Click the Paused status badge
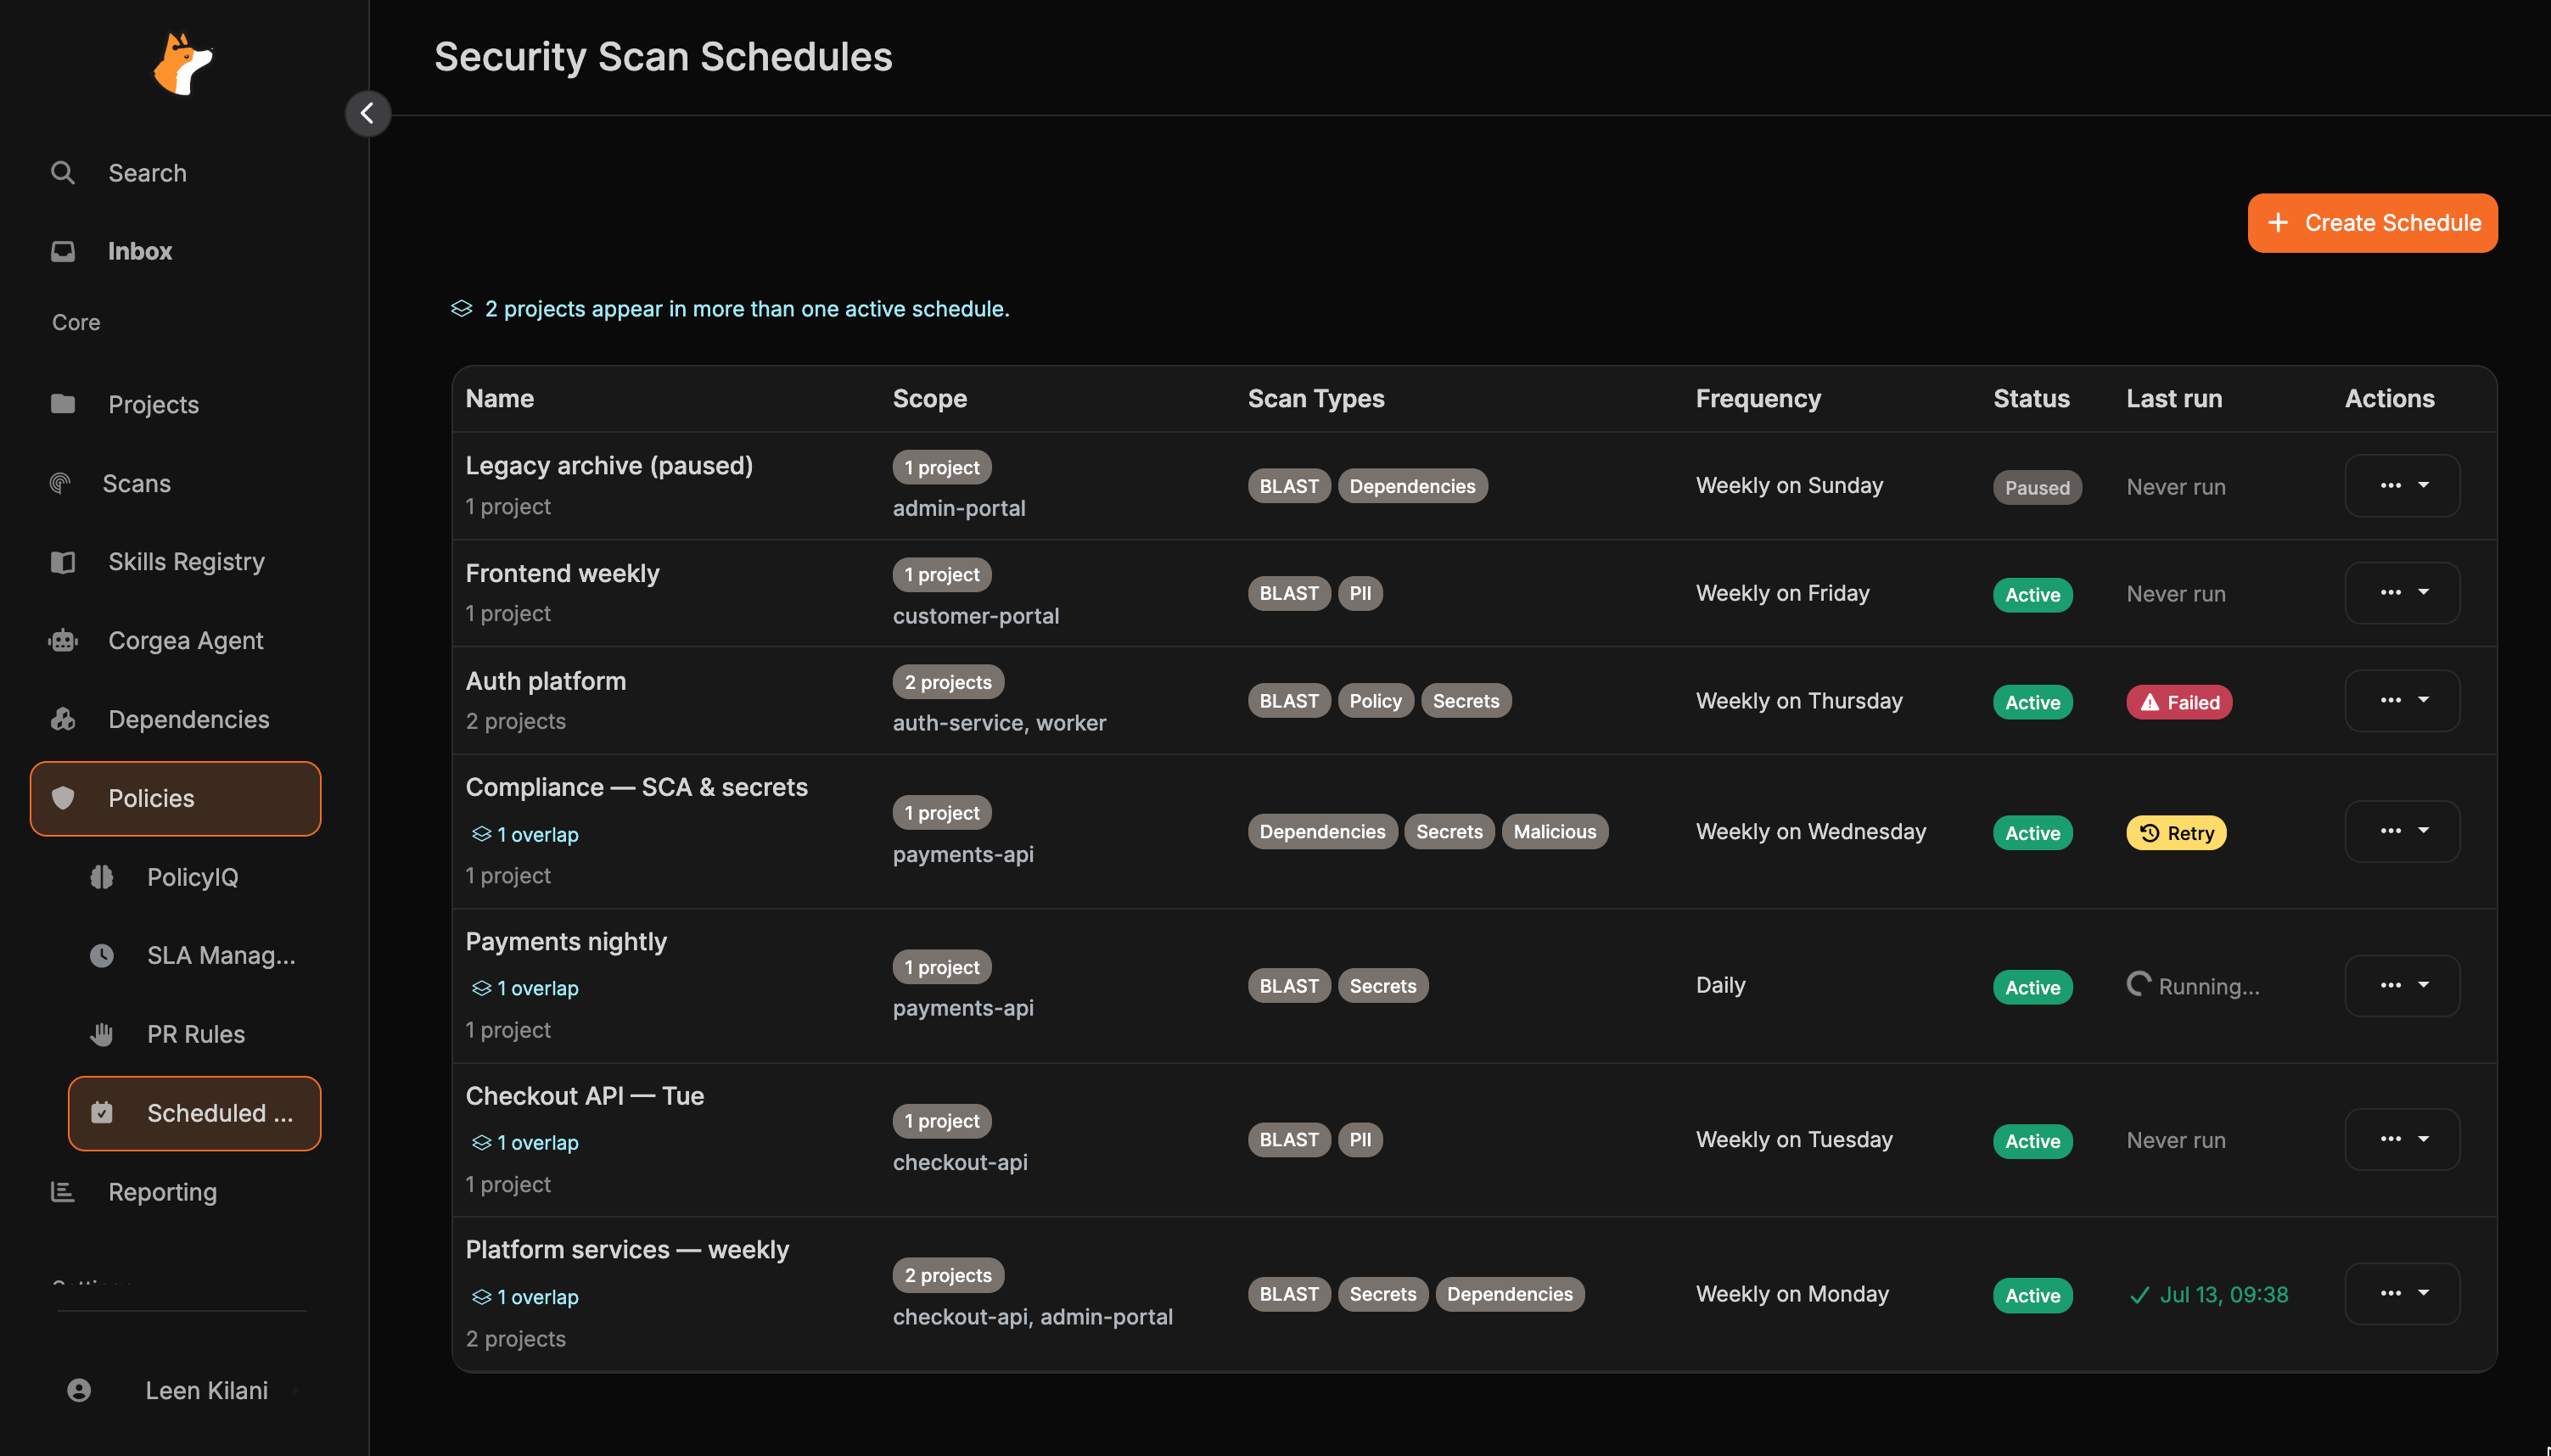The height and width of the screenshot is (1456, 2551). point(2037,488)
